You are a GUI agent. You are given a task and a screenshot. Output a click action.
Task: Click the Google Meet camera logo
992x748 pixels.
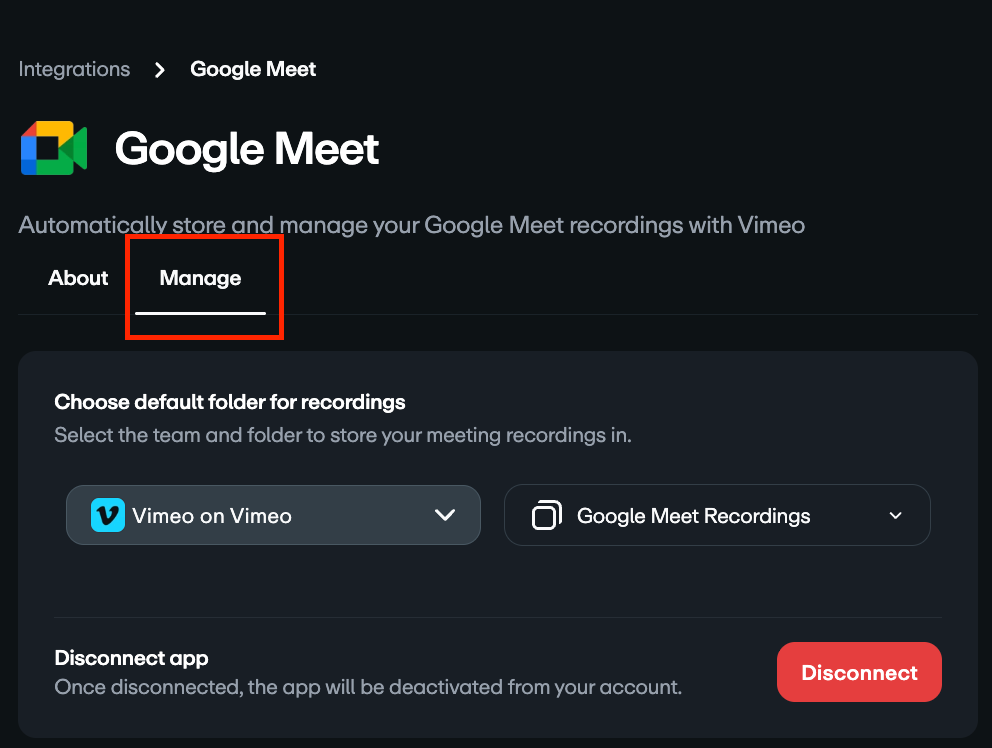click(54, 149)
